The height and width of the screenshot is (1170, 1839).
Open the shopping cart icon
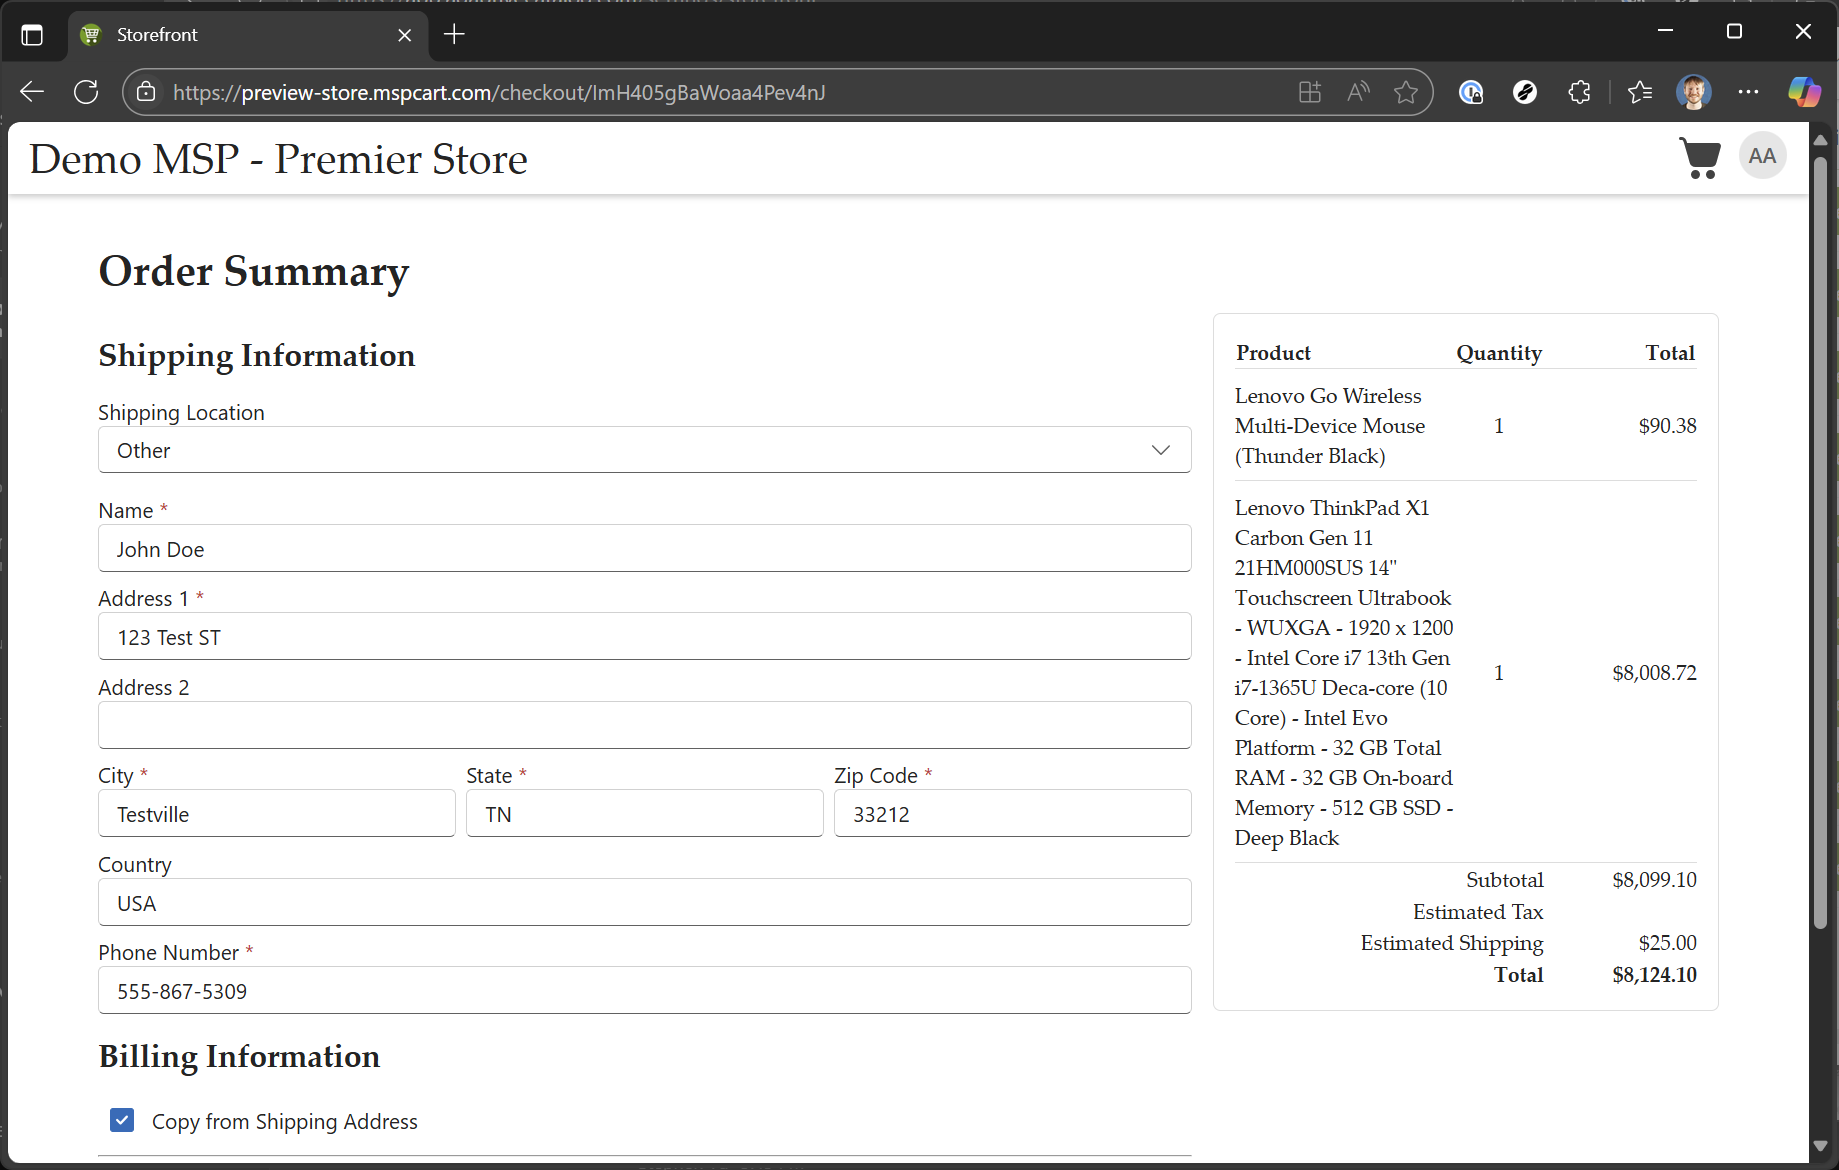coord(1699,158)
